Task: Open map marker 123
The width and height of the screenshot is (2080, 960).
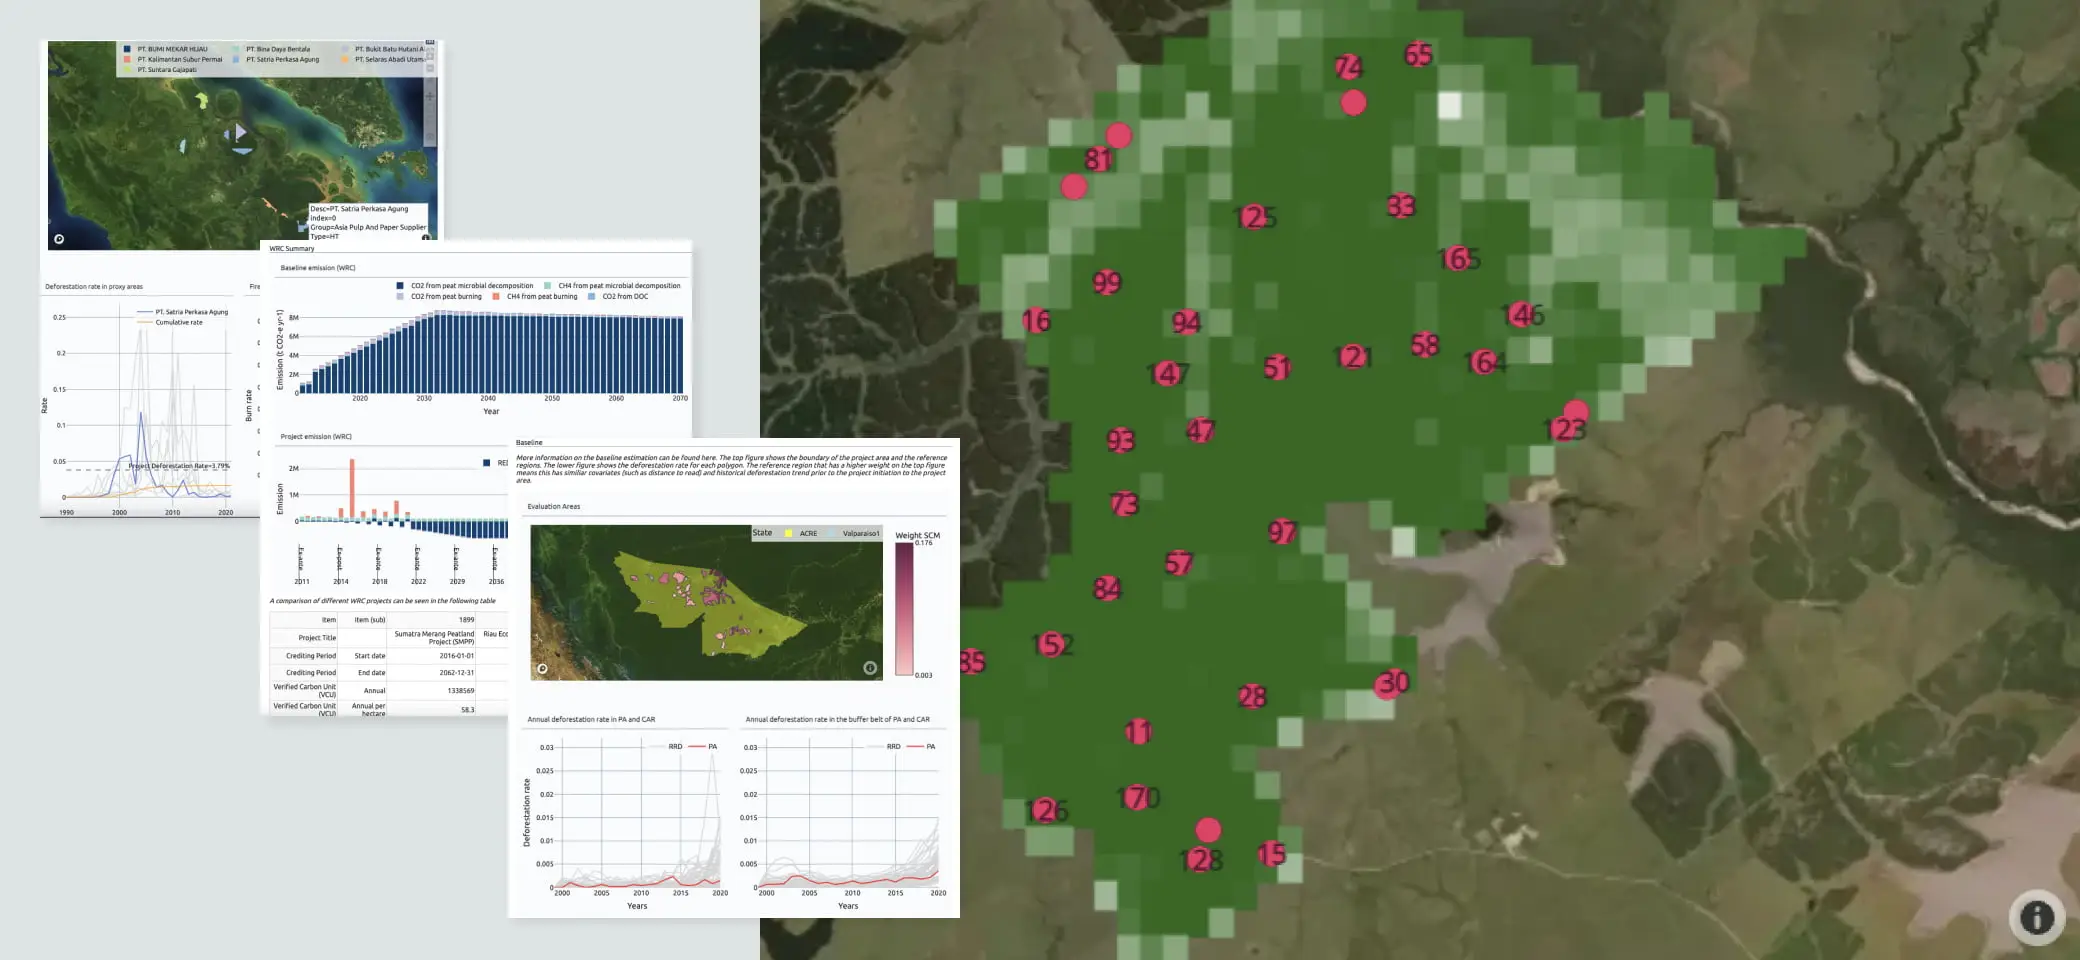Action: (1565, 429)
